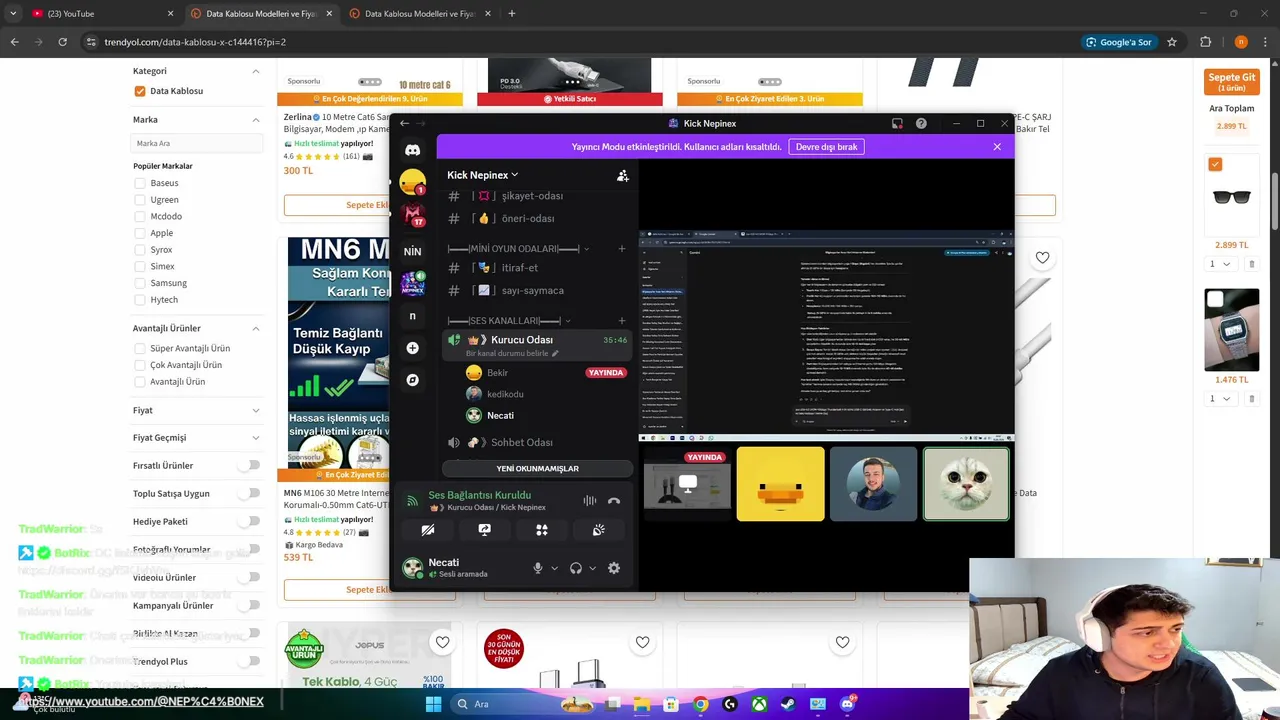Open Xbox app from the taskbar
Screen dimensions: 1280x720
tap(759, 704)
